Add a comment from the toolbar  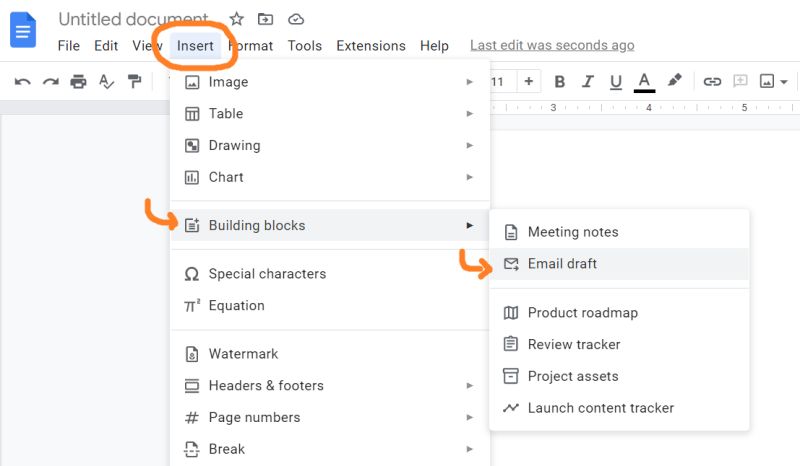pos(740,81)
